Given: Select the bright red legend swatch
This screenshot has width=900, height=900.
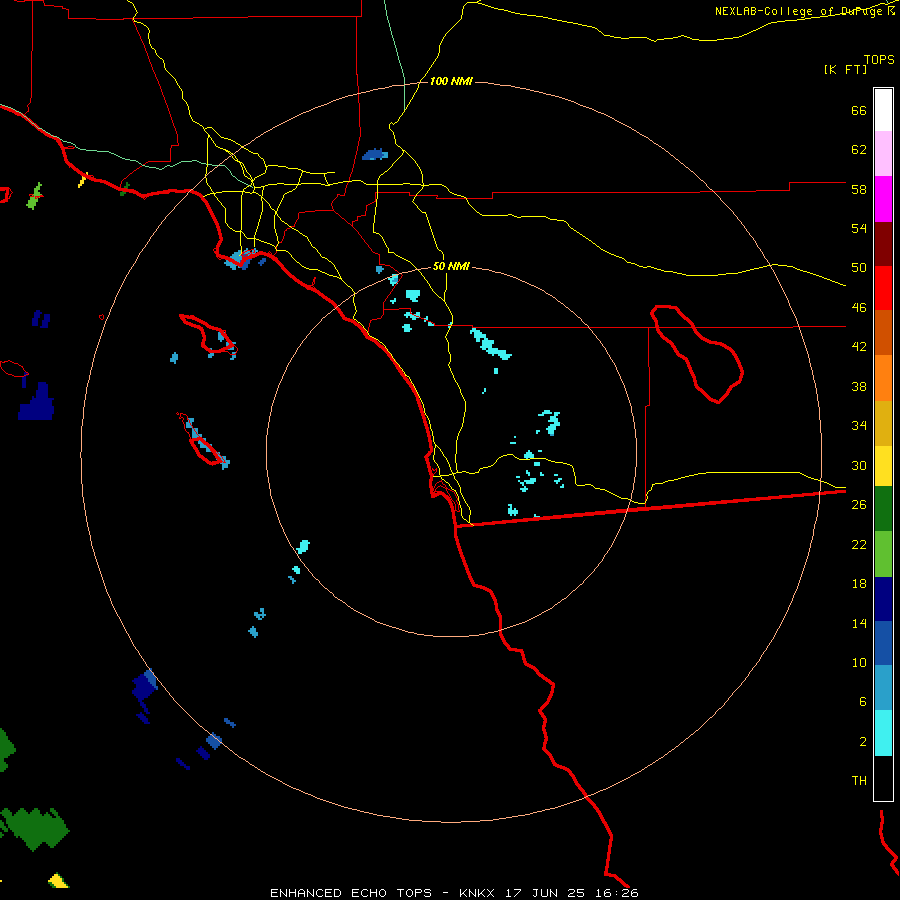Looking at the screenshot, I should (883, 288).
